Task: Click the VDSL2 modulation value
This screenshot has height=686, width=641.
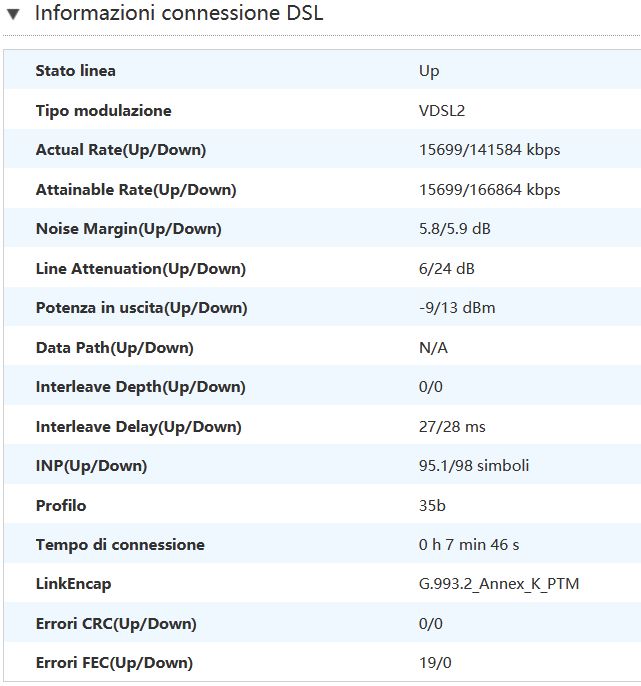Action: [441, 111]
